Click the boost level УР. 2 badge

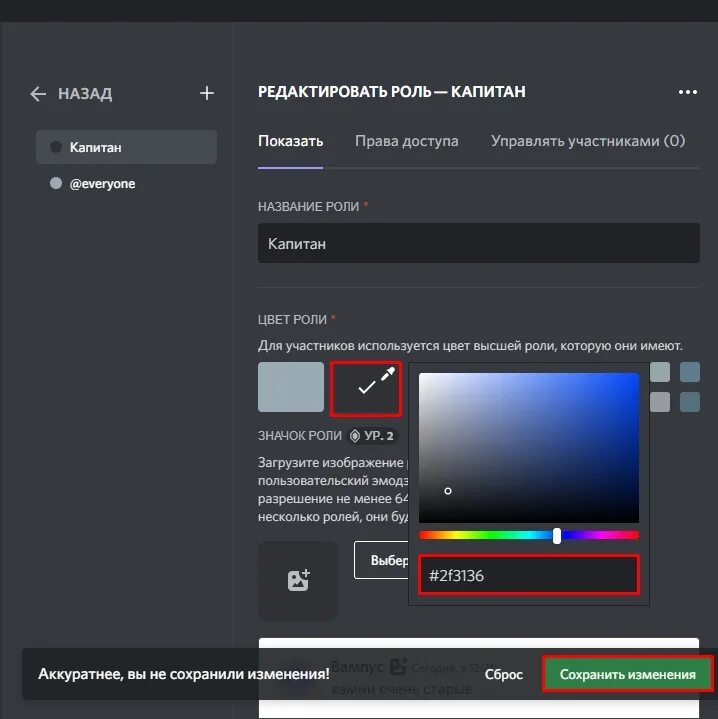point(372,436)
